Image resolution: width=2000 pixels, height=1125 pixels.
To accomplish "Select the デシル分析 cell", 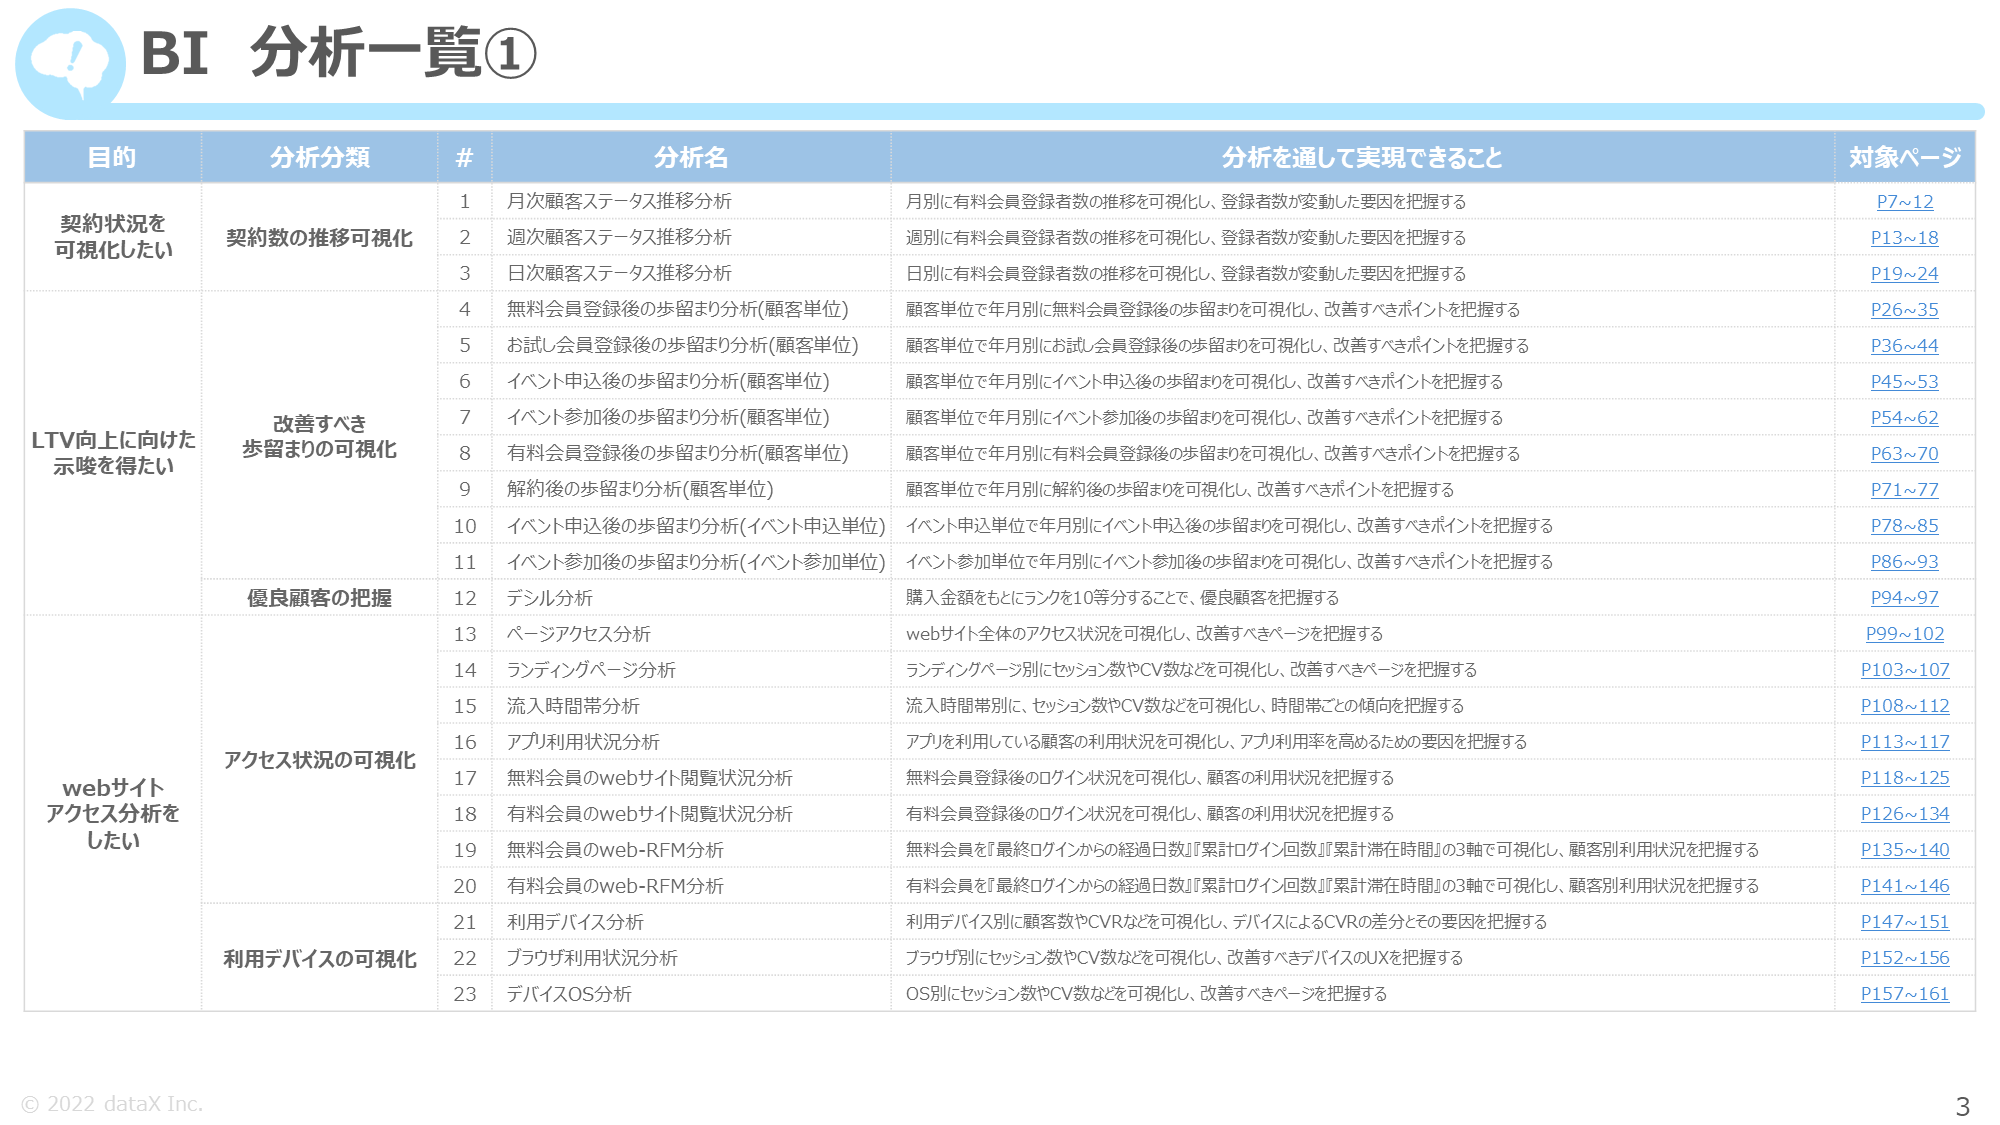I will (x=691, y=597).
